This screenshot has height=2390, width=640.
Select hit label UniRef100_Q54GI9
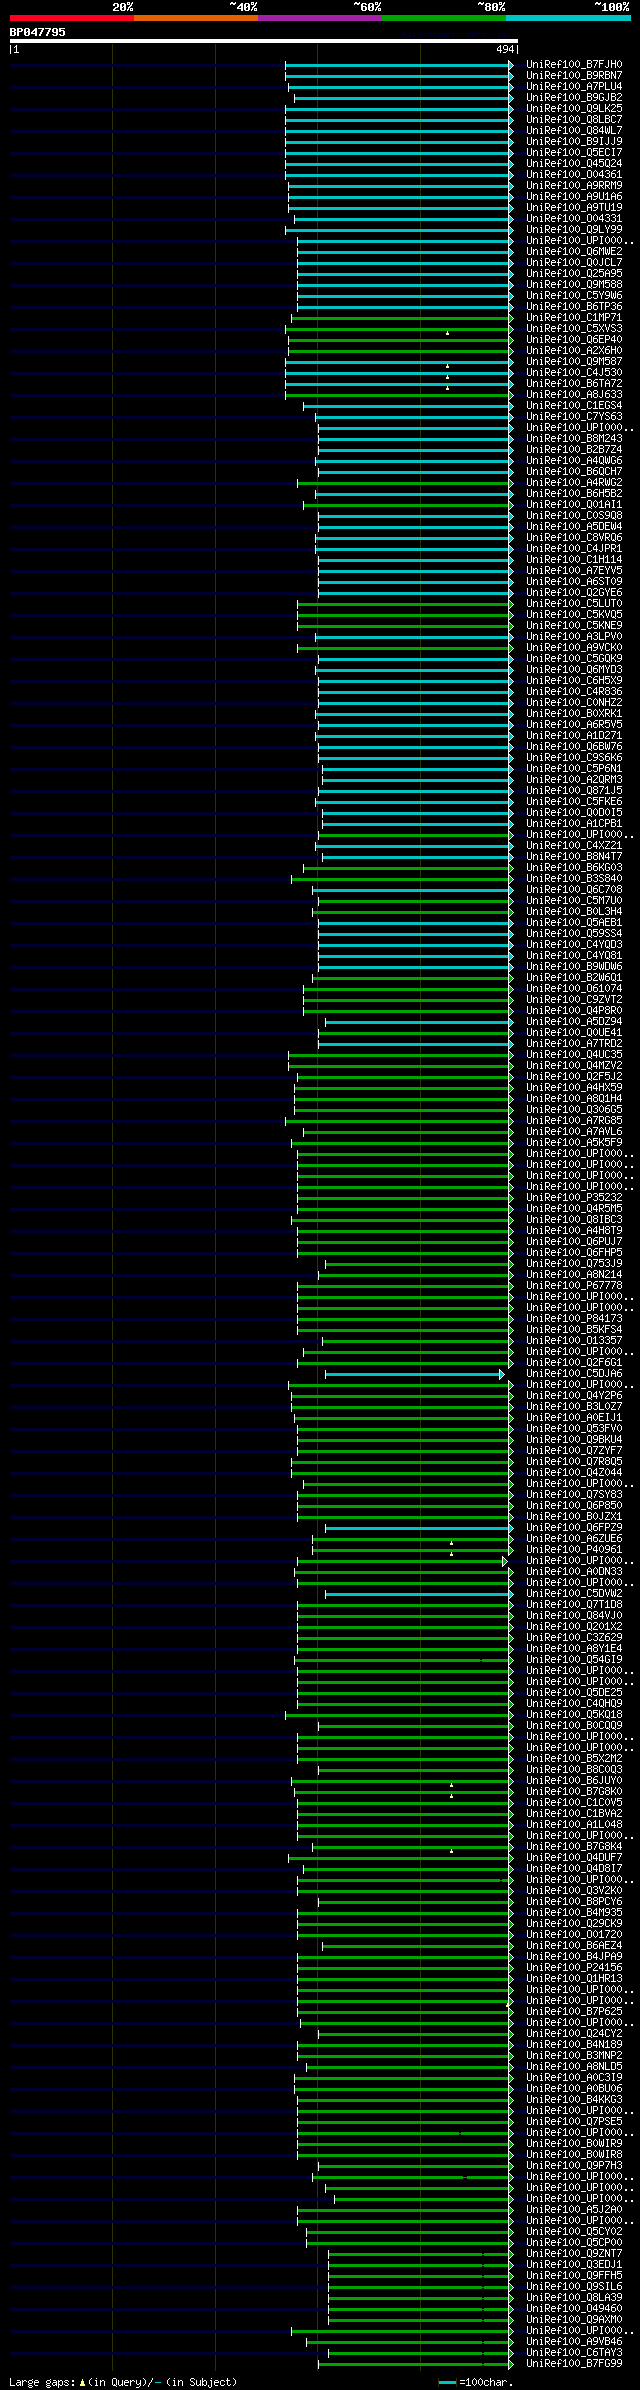574,1660
